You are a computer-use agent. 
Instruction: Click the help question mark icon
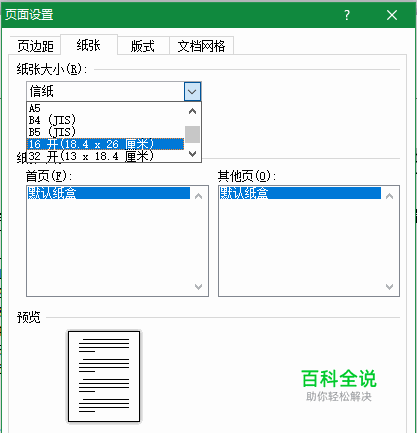(x=347, y=15)
